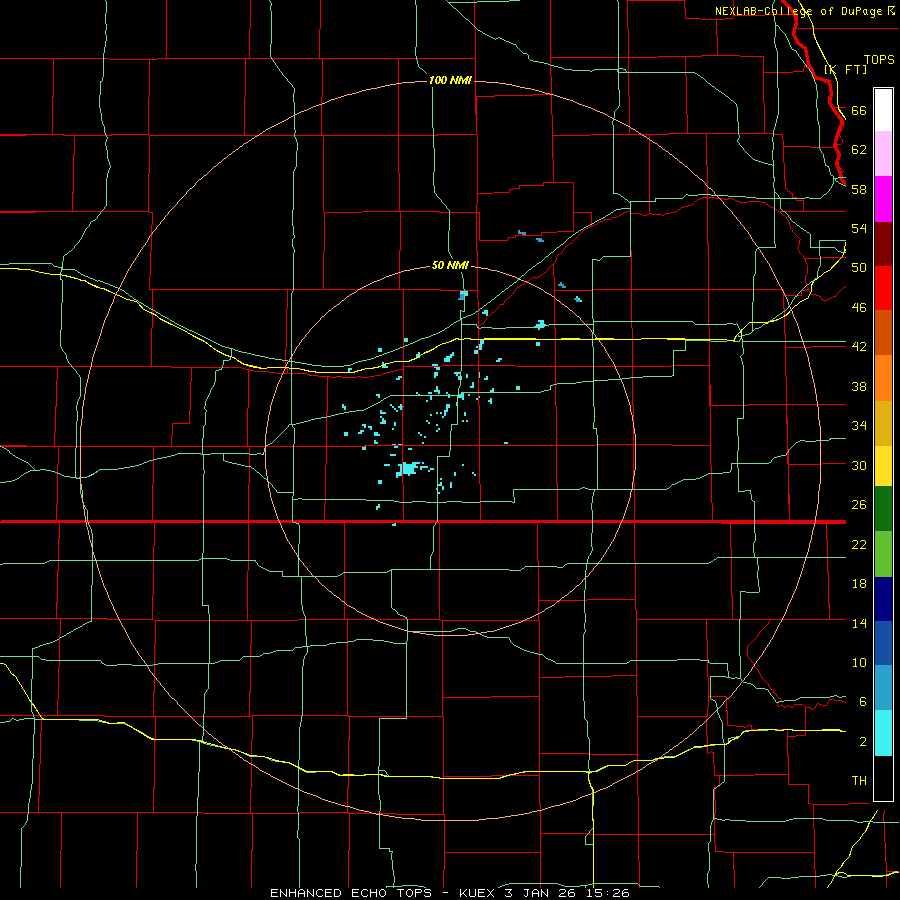
Task: Select the cyan band near legend bottom
Action: [x=883, y=733]
